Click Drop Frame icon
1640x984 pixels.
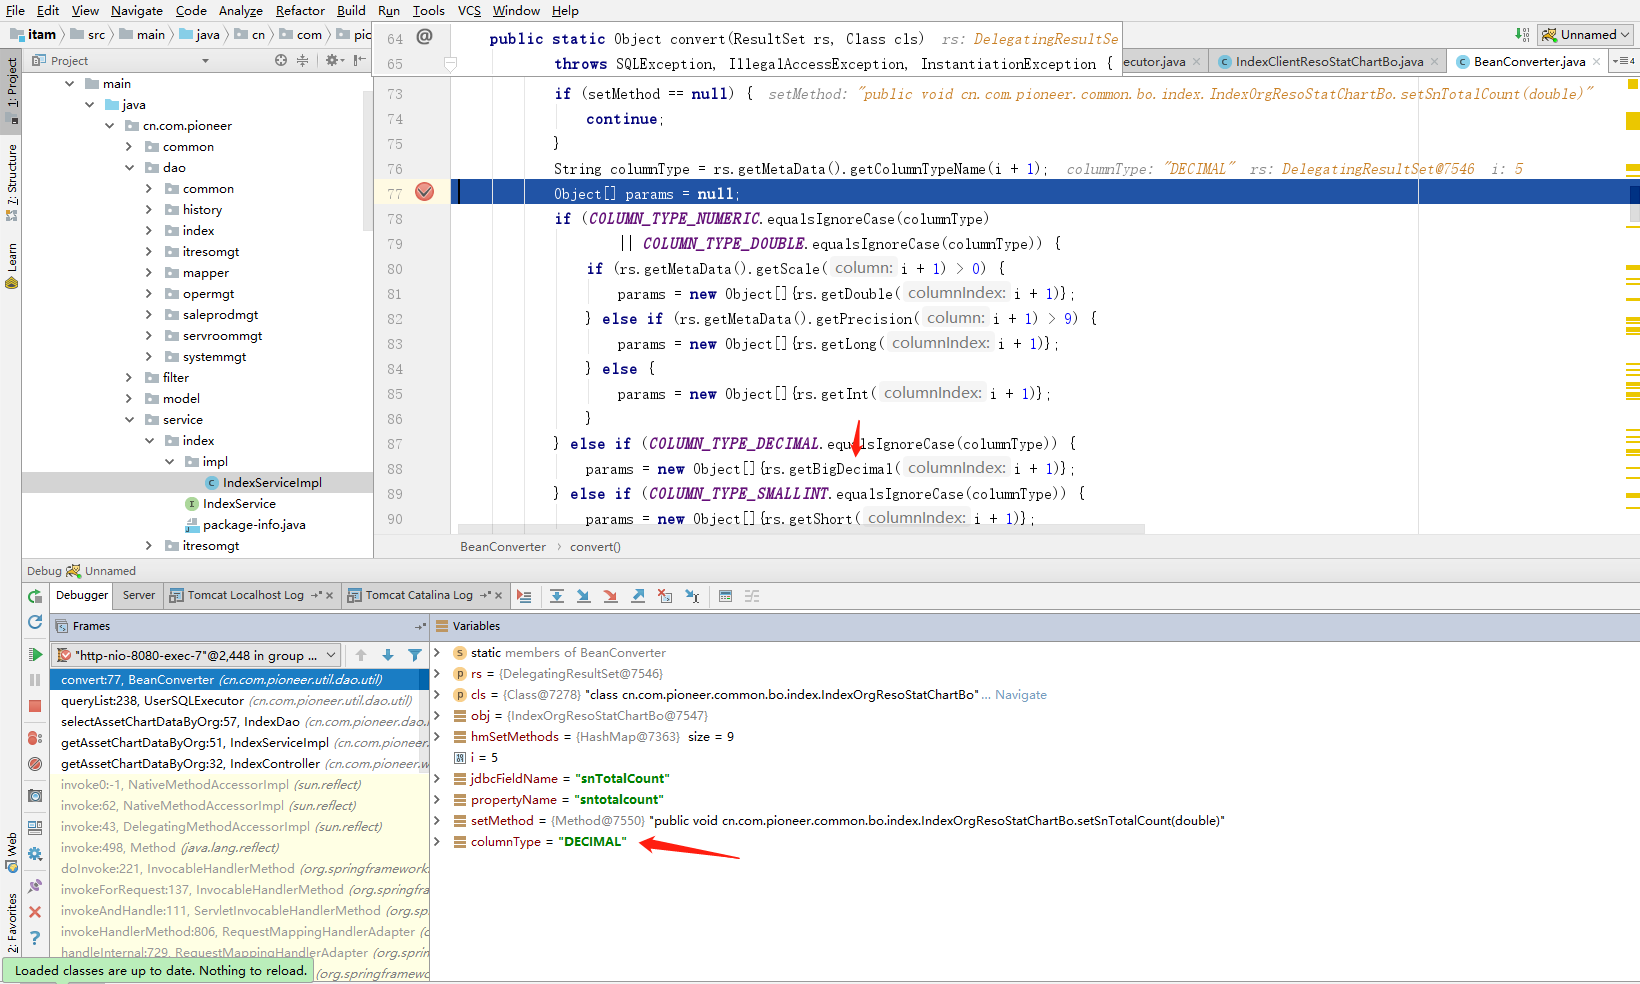pyautogui.click(x=665, y=596)
